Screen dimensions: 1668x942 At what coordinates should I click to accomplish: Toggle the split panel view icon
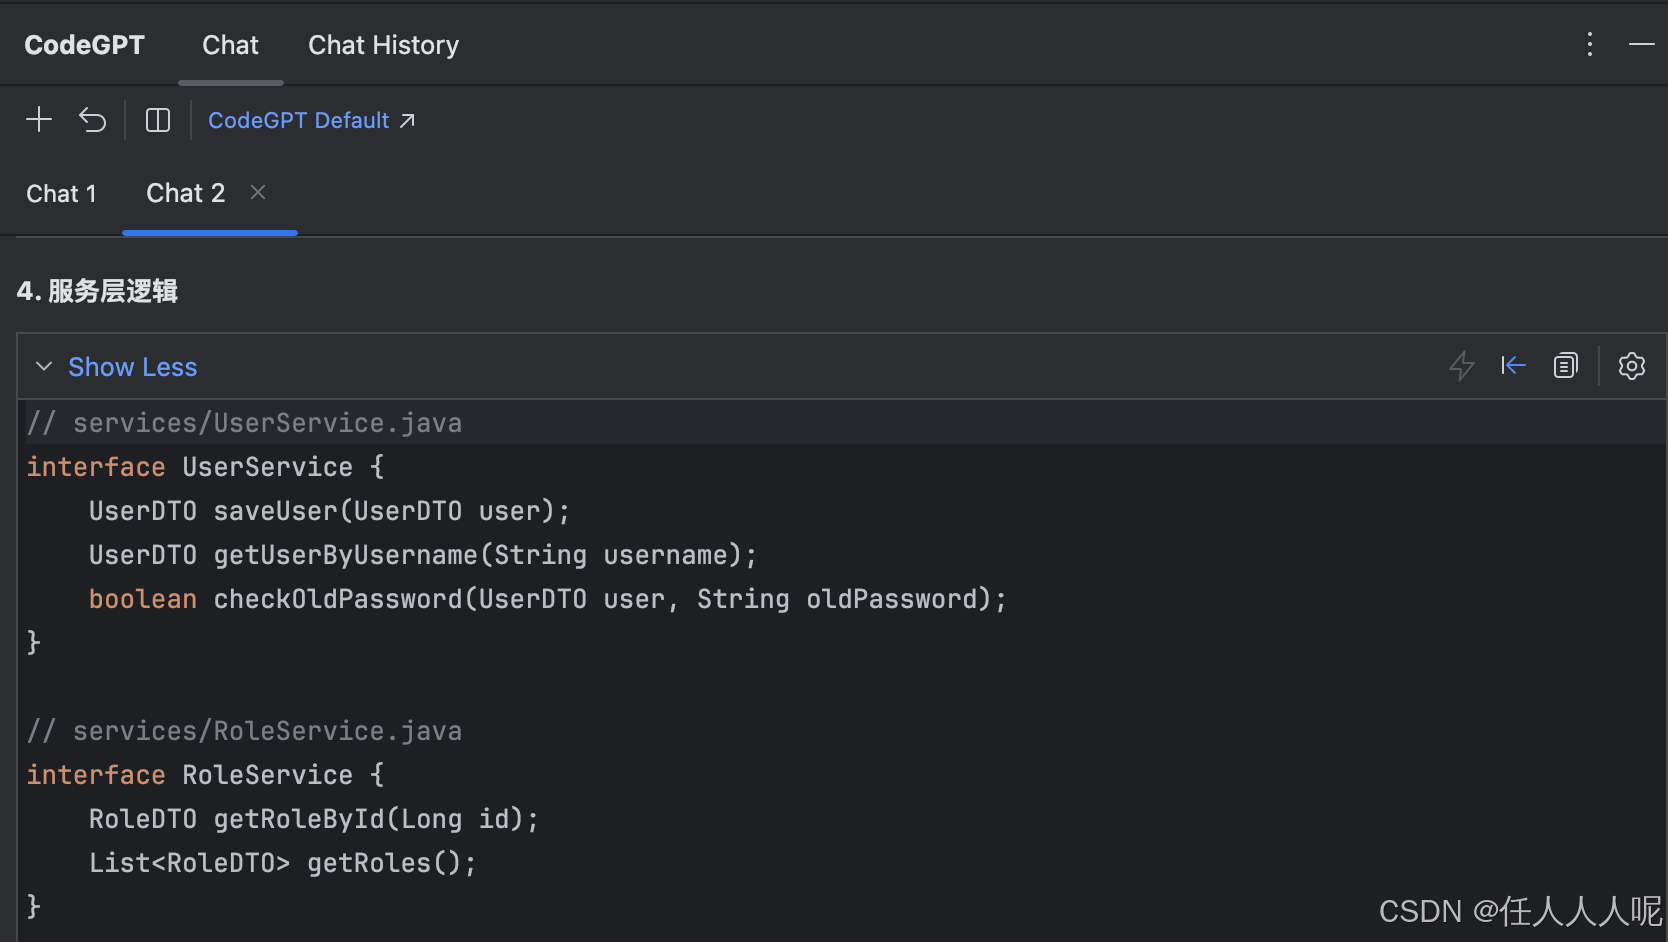tap(158, 120)
